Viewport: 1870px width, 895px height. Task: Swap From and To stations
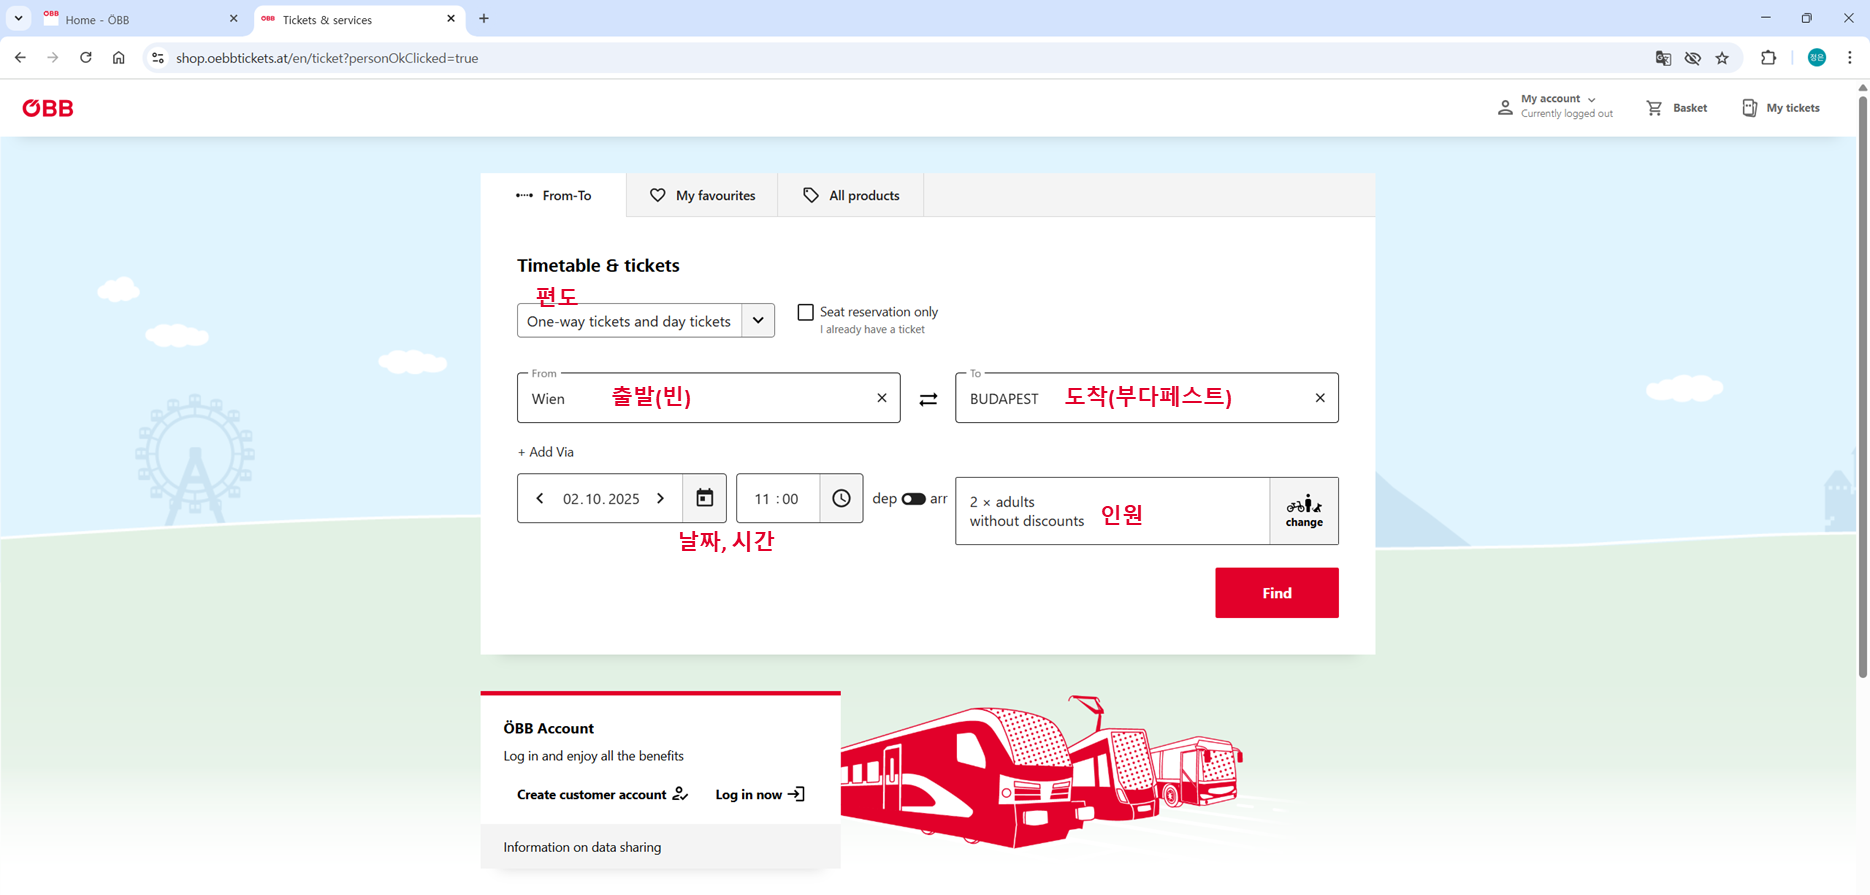click(928, 399)
